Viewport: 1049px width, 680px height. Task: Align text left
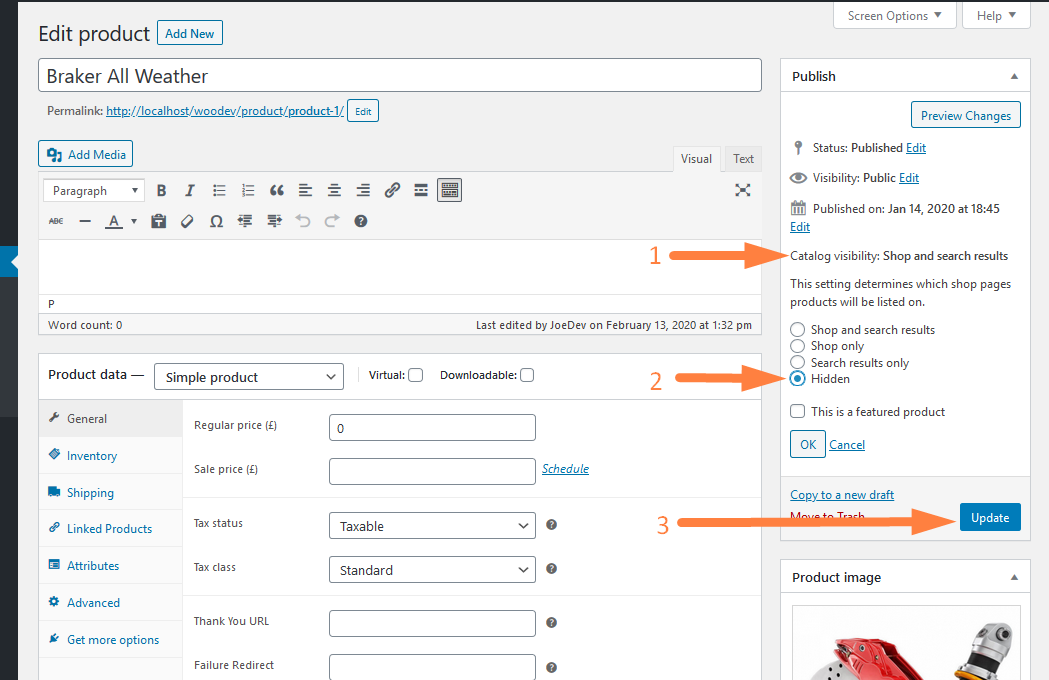tap(305, 191)
